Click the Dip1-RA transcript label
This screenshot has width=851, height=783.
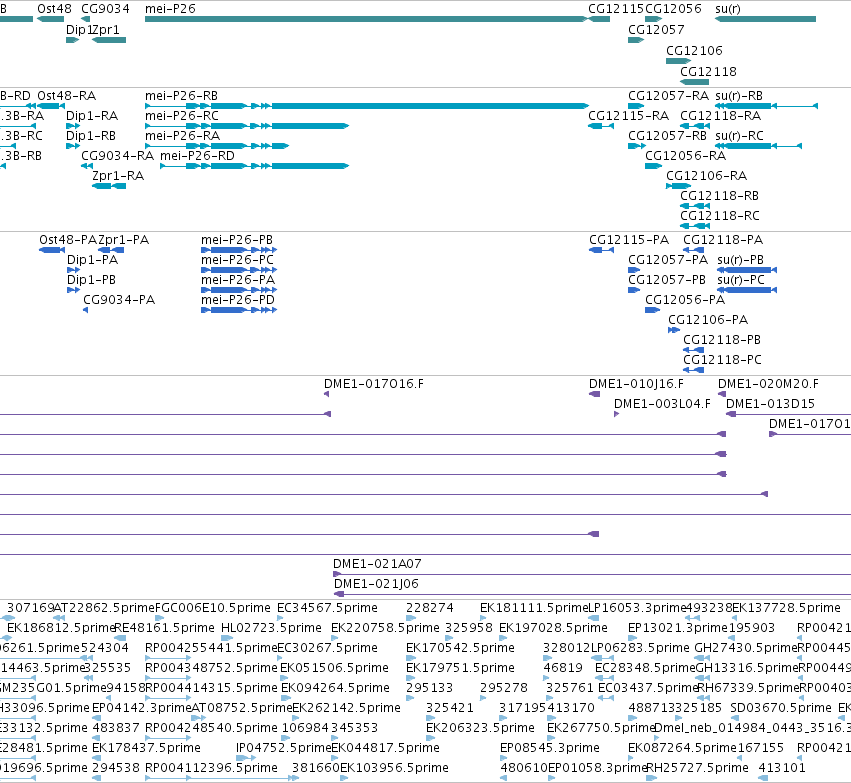click(92, 116)
